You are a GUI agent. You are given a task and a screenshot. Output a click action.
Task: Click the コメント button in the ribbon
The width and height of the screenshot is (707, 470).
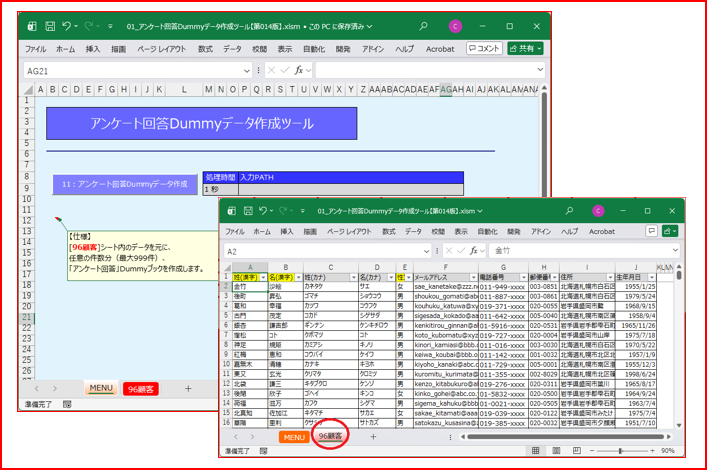(484, 48)
